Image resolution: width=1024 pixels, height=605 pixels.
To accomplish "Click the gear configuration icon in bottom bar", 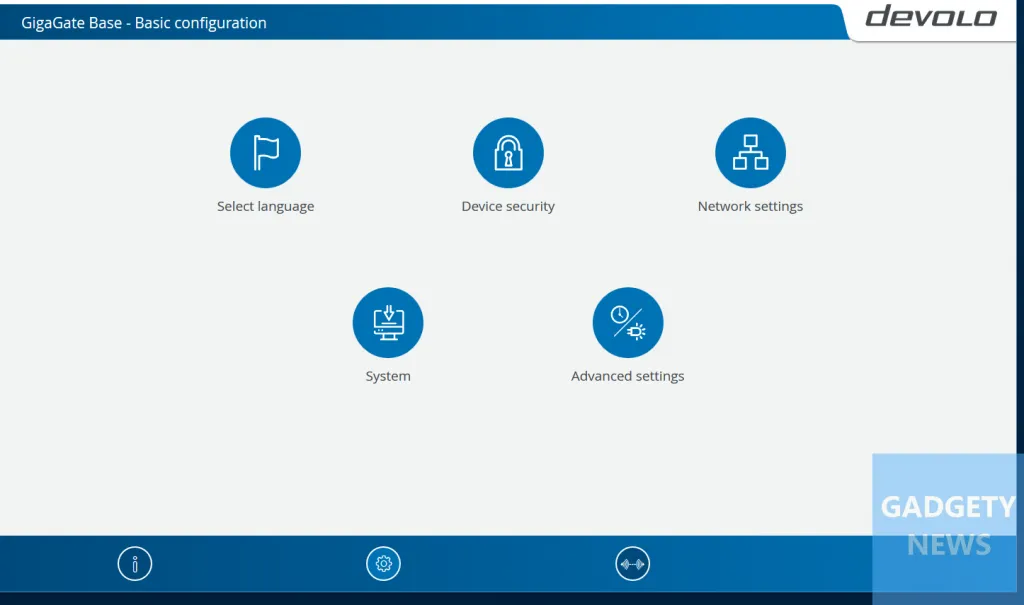I will pos(383,564).
